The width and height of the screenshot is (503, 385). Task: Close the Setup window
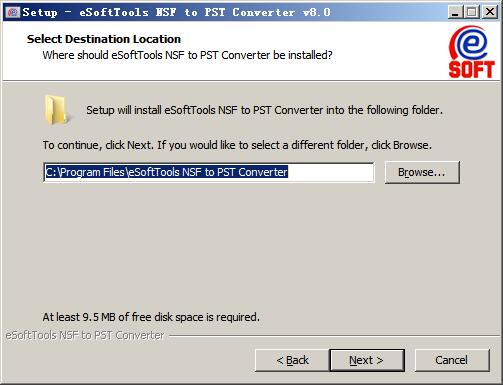(490, 13)
